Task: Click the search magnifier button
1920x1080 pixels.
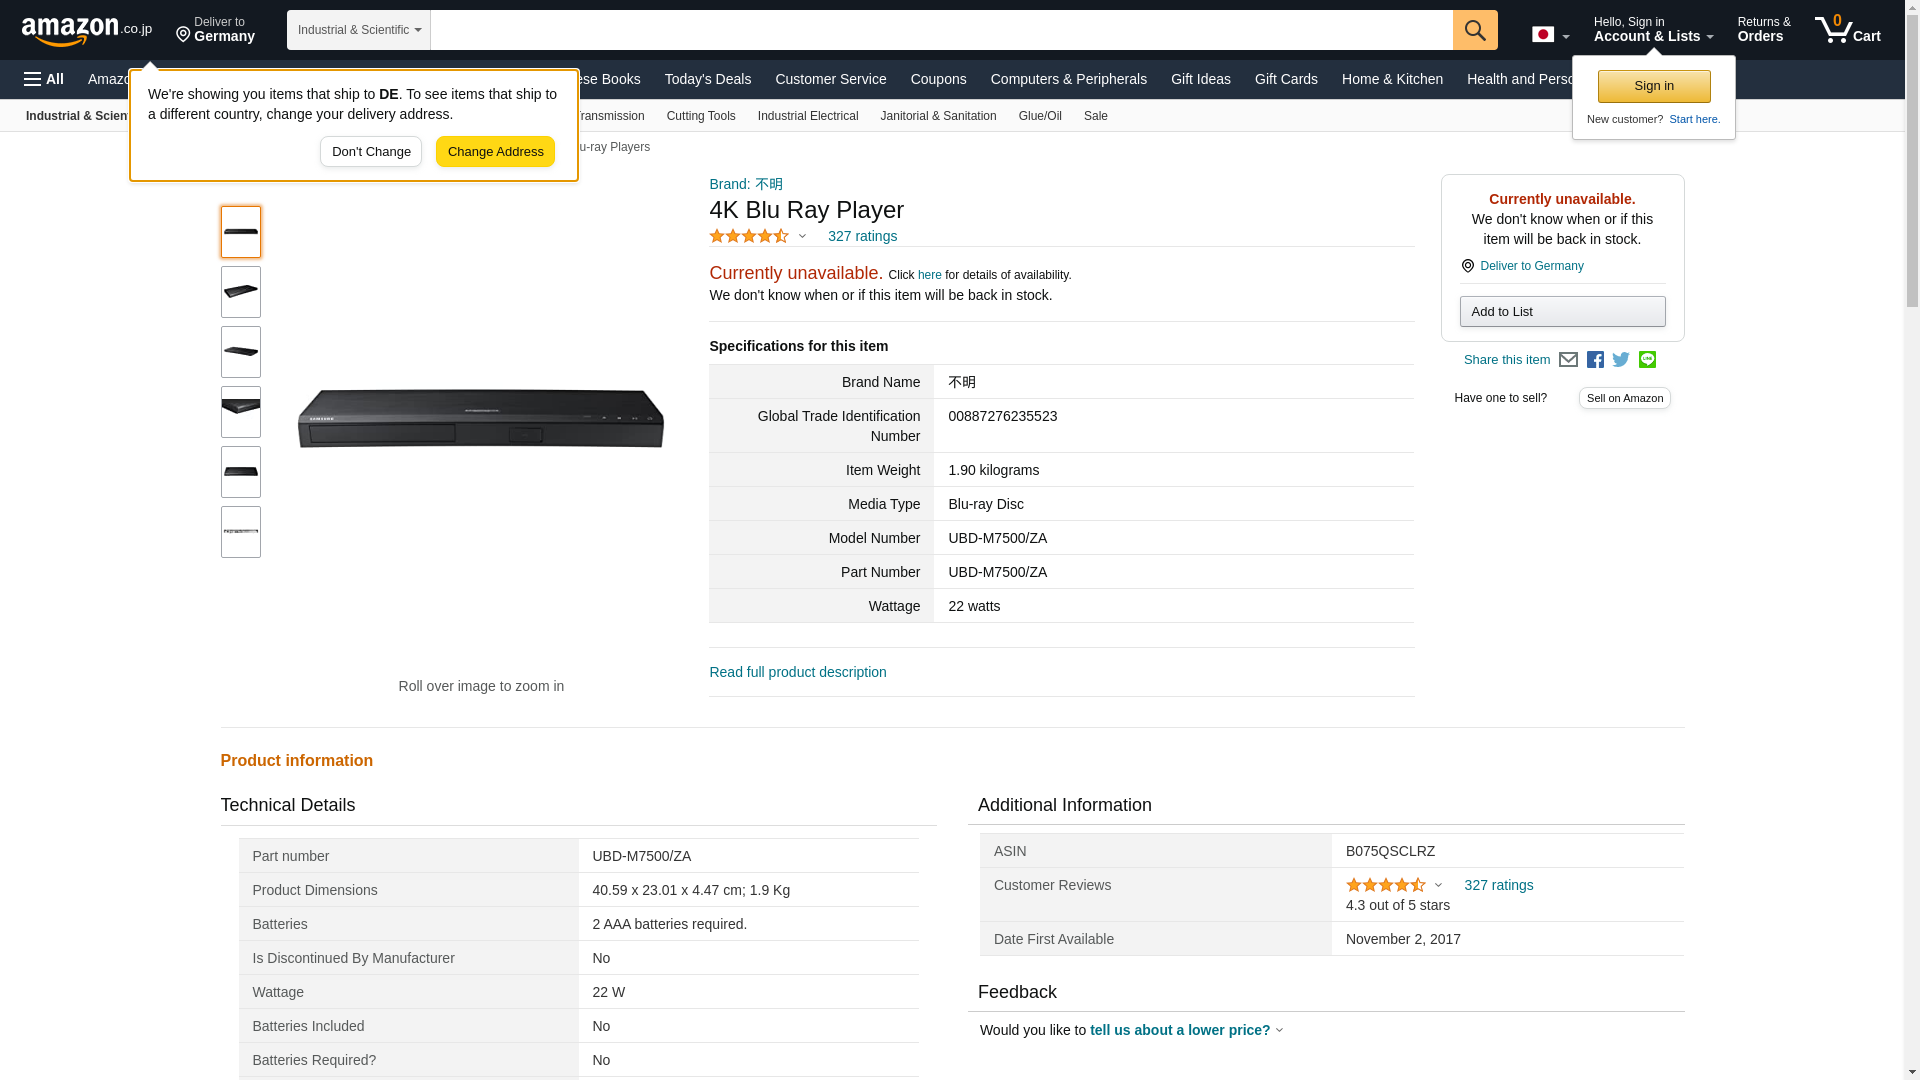Action: 1474,30
